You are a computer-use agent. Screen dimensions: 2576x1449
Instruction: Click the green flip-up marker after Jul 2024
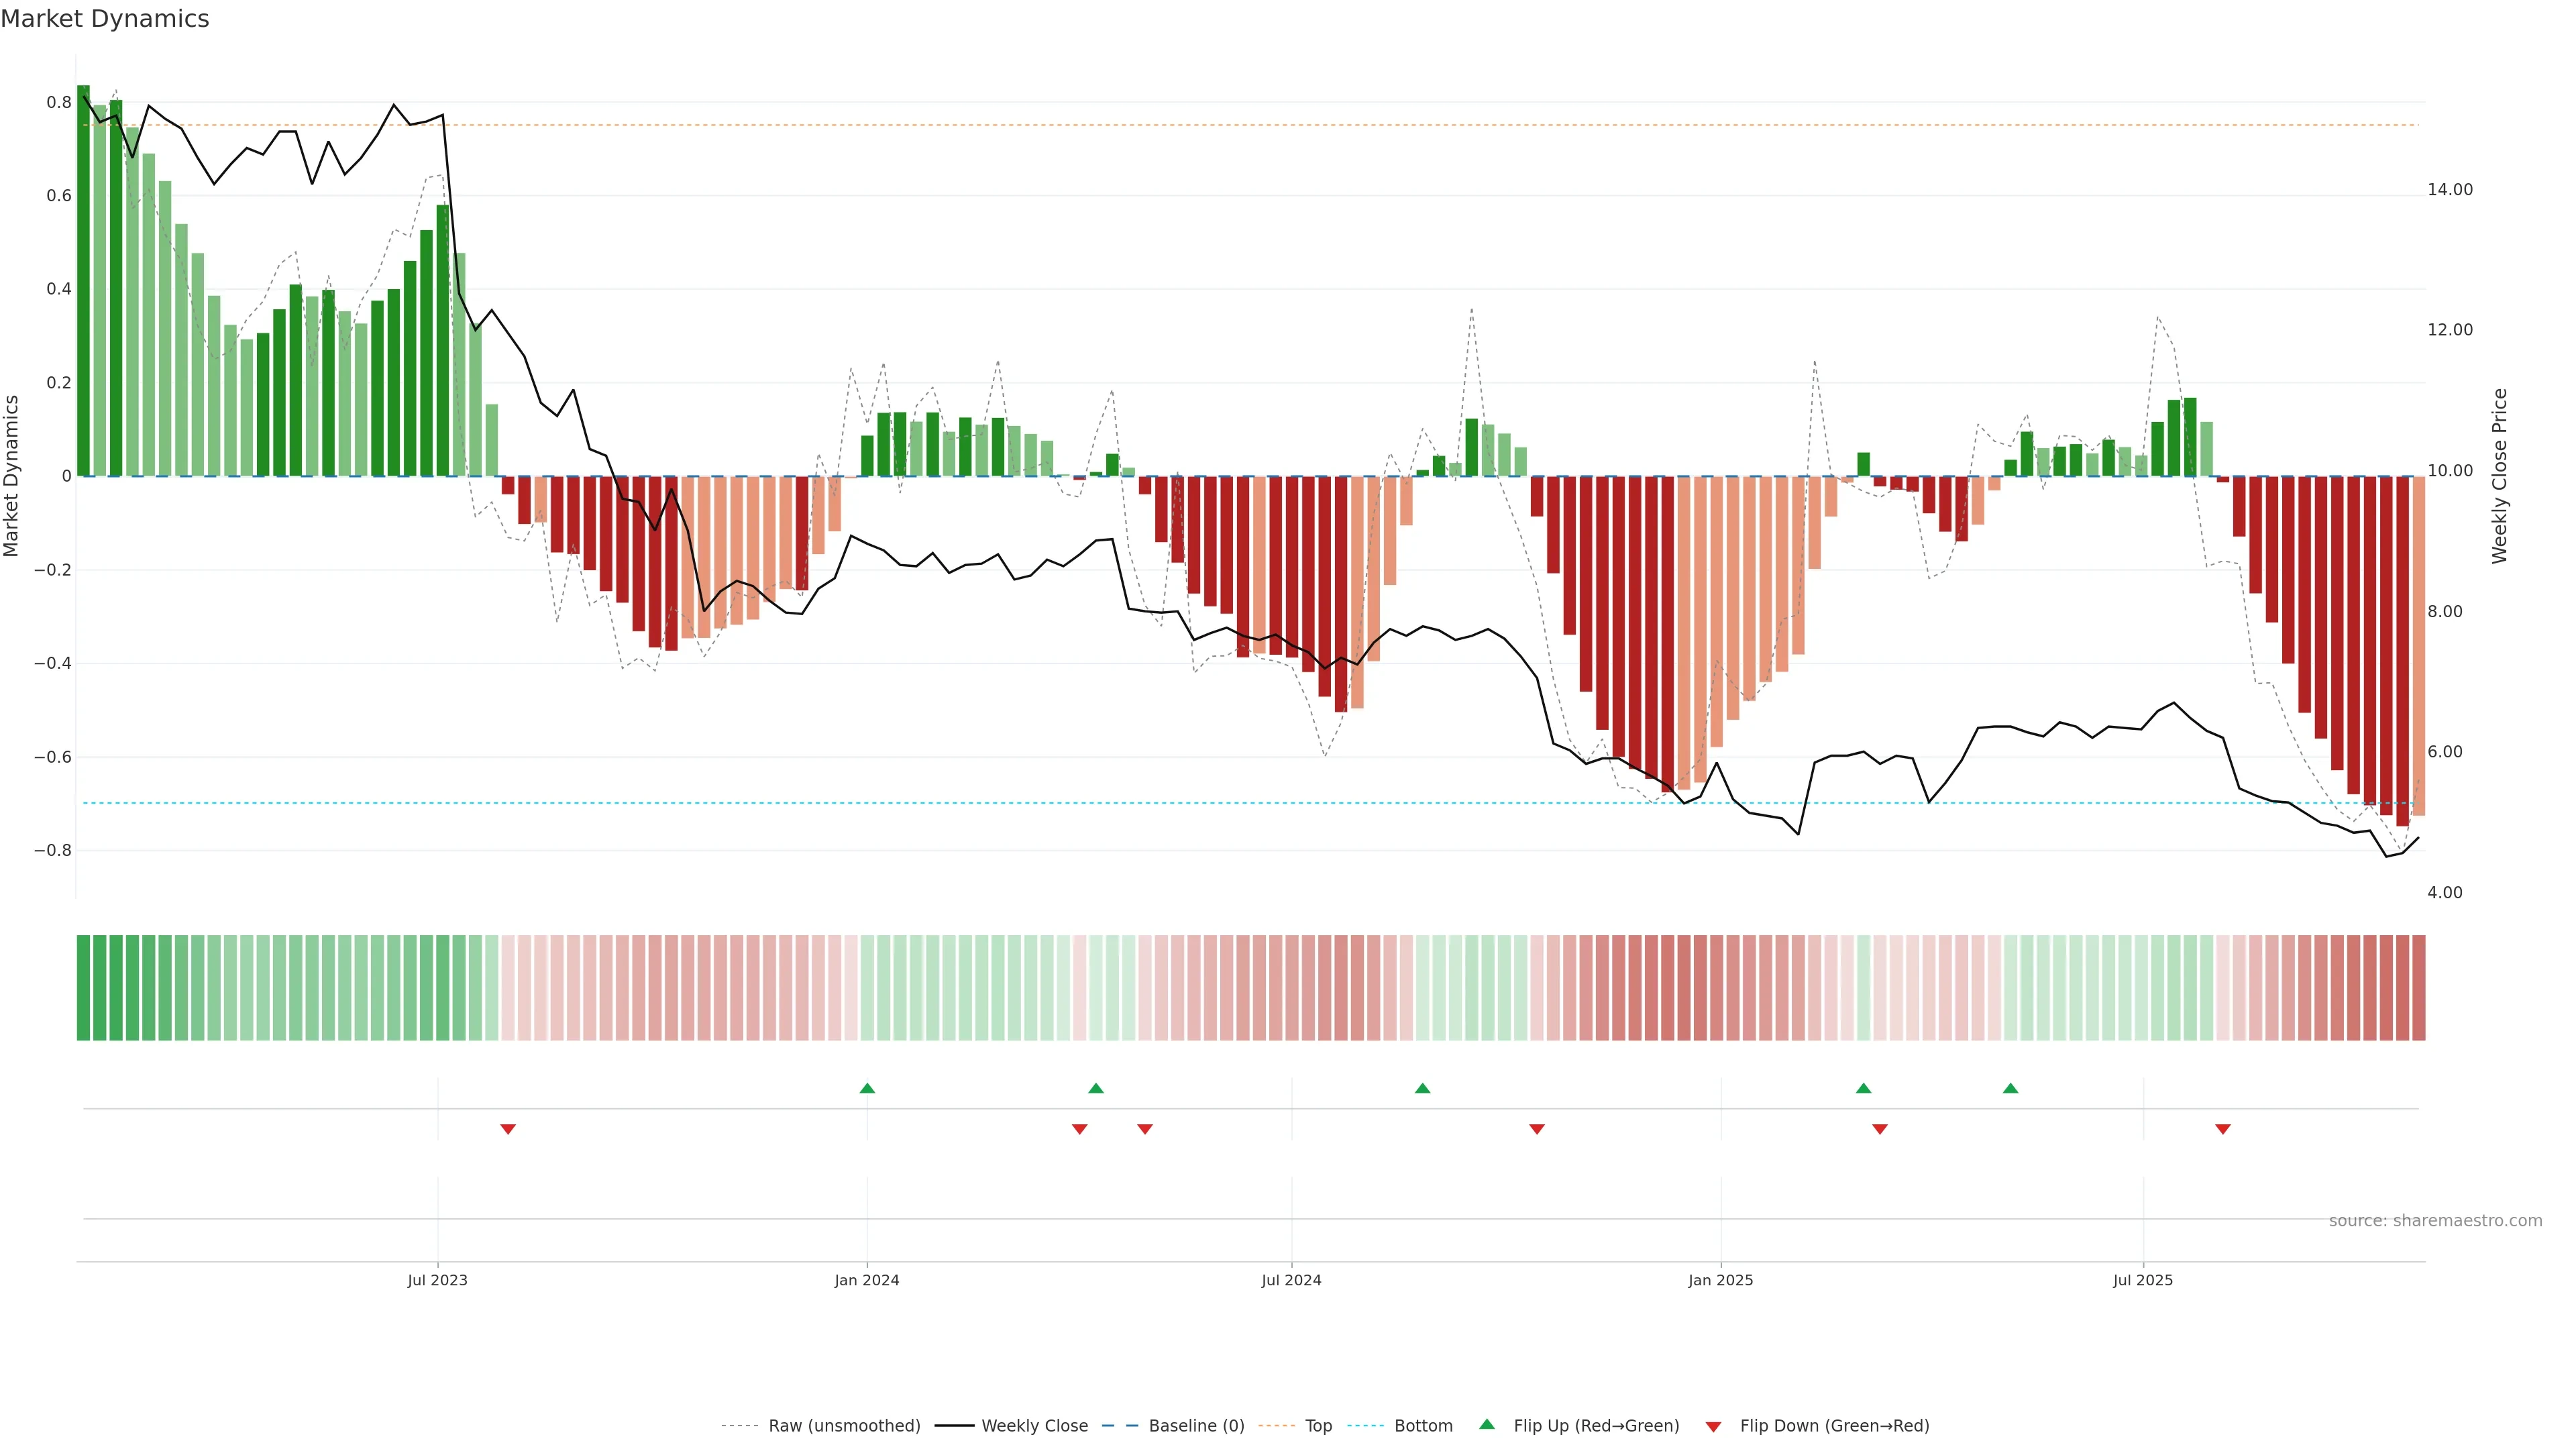tap(1422, 1088)
